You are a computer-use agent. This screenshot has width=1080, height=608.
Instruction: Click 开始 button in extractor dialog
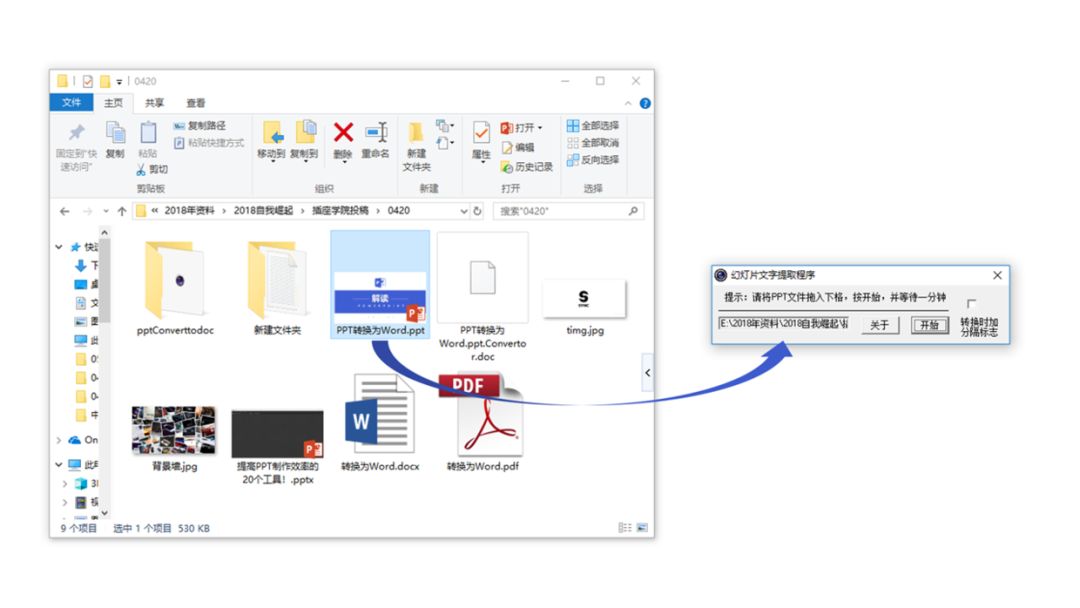930,325
